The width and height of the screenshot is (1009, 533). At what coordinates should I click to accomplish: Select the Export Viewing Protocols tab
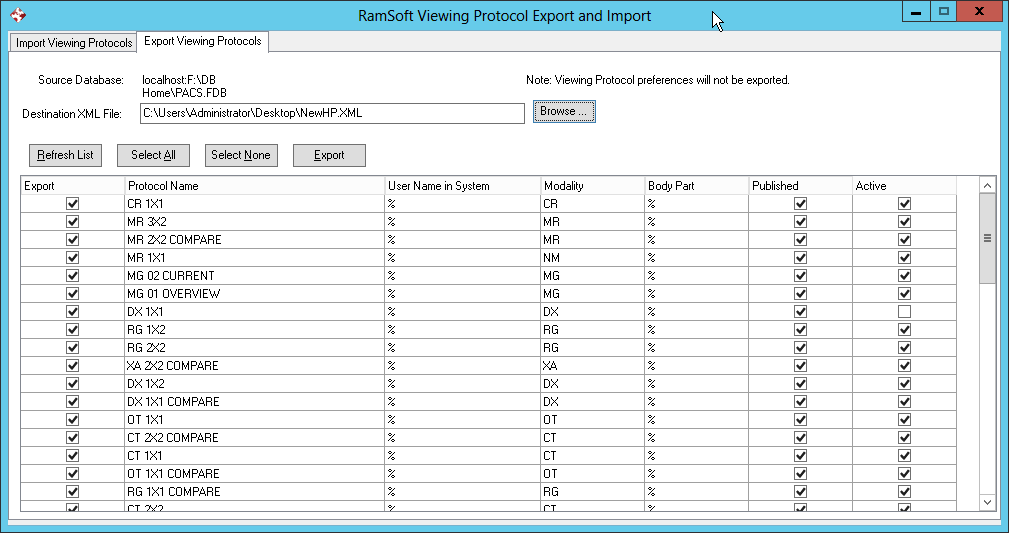(x=203, y=42)
